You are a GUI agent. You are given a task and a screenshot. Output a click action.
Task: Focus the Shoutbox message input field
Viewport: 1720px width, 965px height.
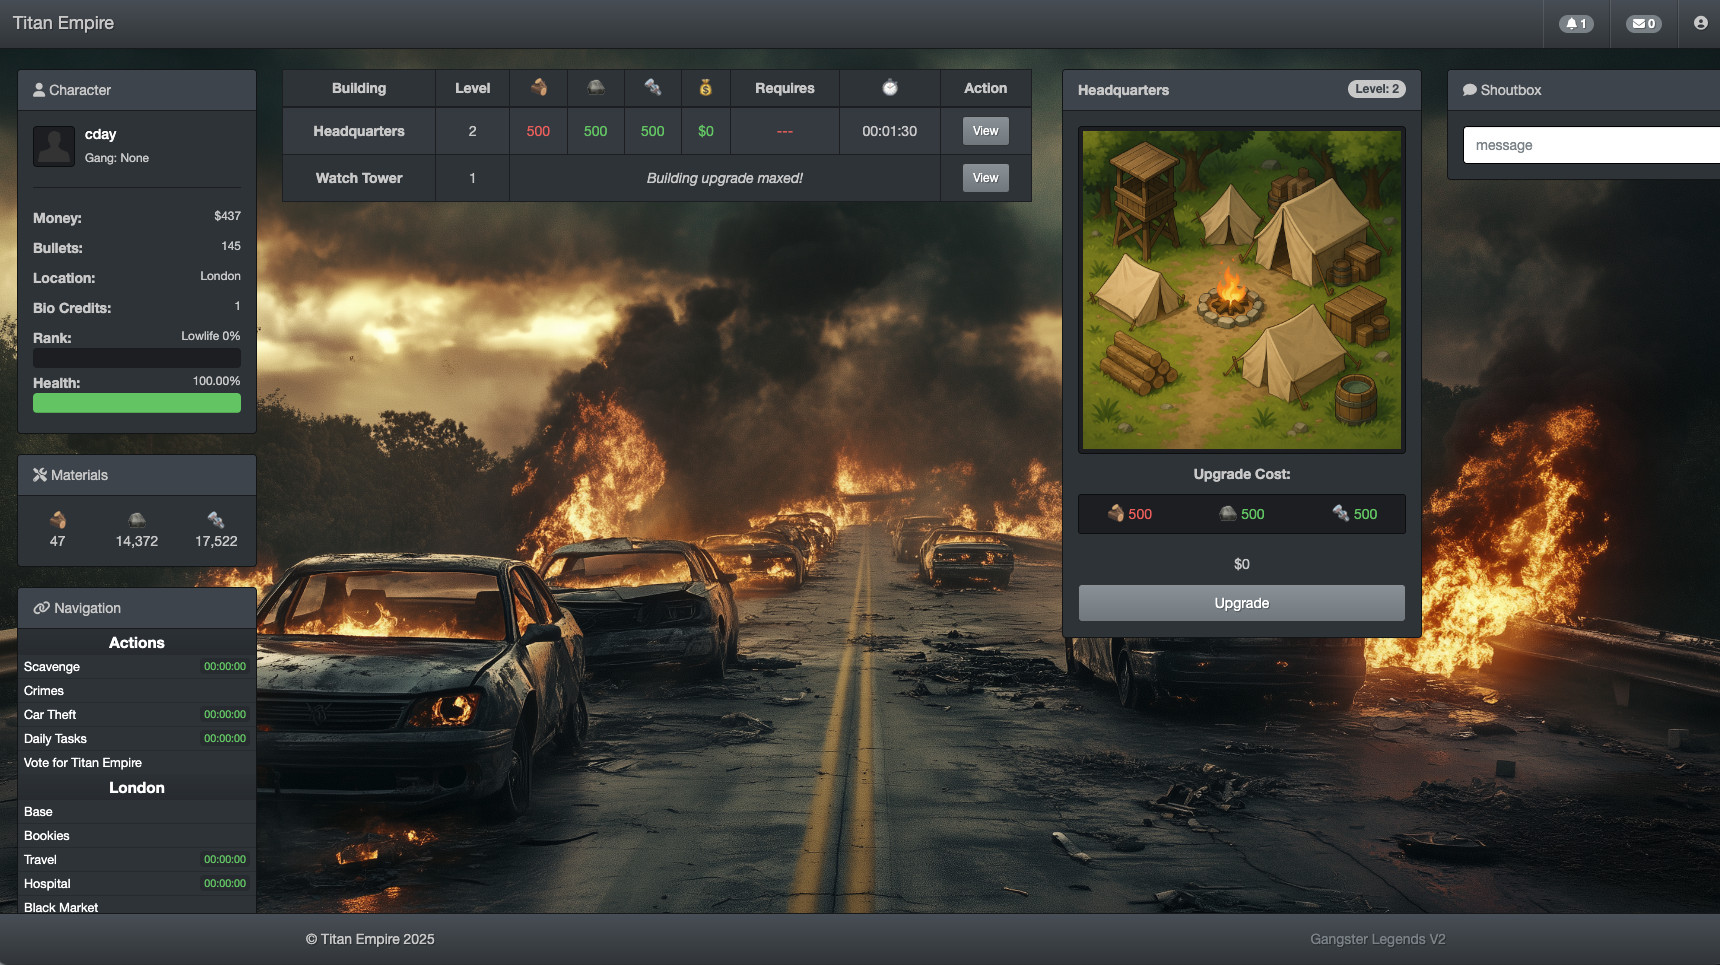(1590, 145)
